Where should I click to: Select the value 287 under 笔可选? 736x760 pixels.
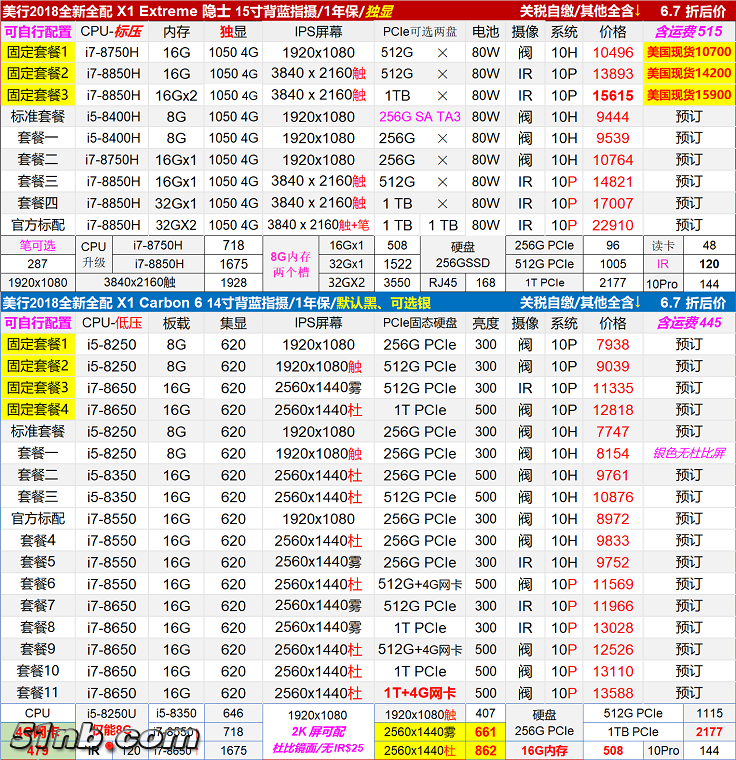(37, 264)
